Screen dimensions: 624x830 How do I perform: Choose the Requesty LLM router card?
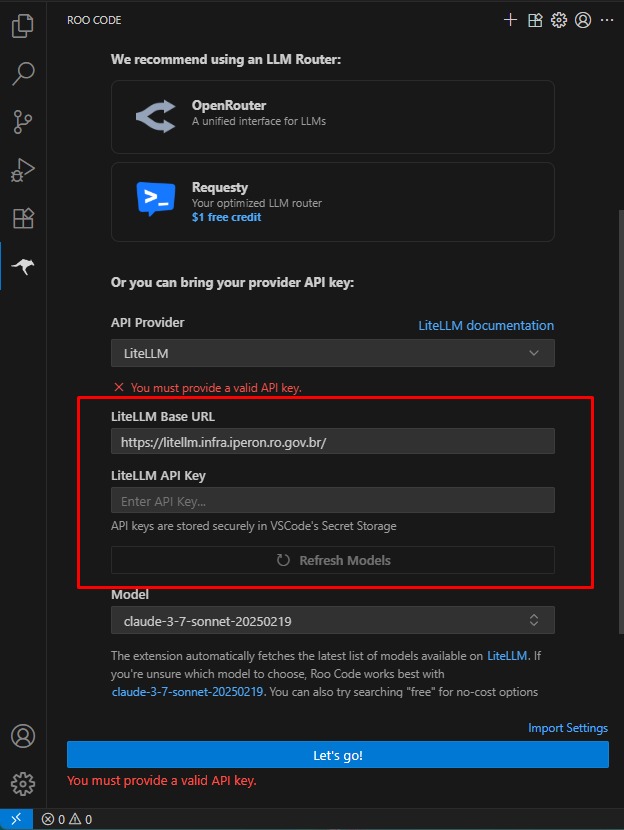click(x=332, y=202)
